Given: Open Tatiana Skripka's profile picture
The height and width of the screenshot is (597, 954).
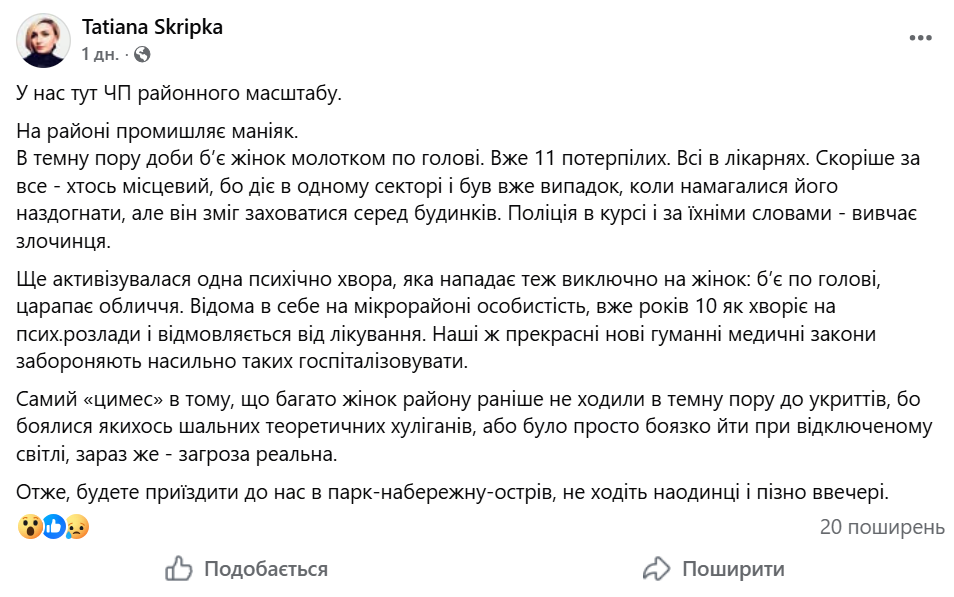Looking at the screenshot, I should coord(44,41).
